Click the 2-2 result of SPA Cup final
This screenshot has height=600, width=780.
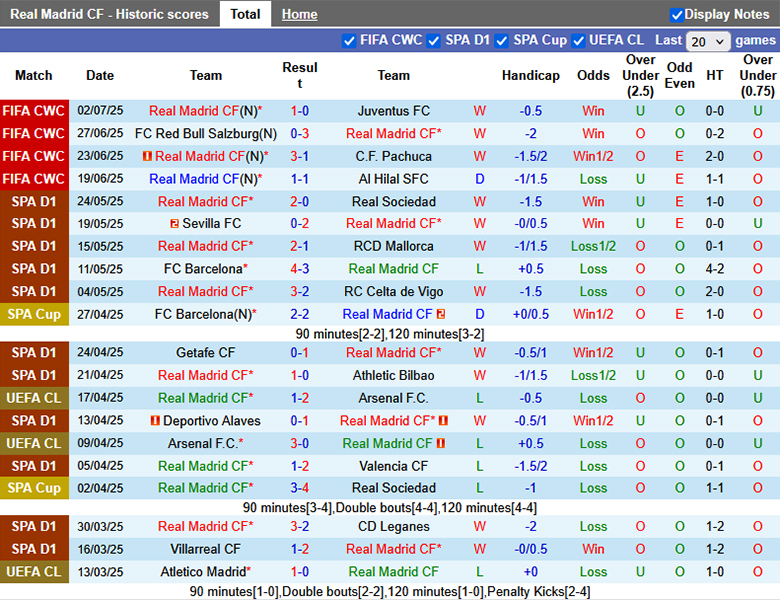click(299, 314)
